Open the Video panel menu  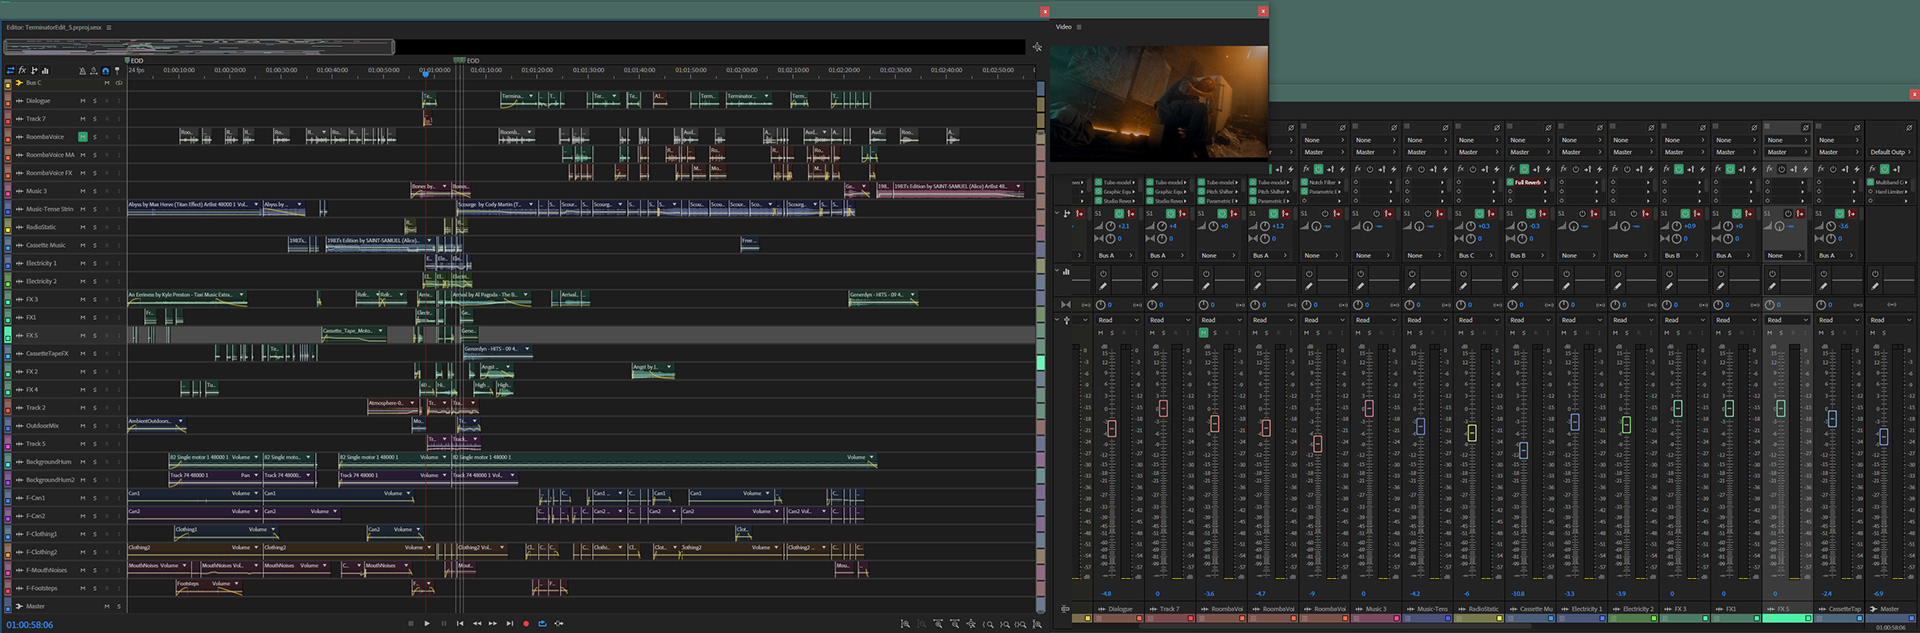point(1079,27)
